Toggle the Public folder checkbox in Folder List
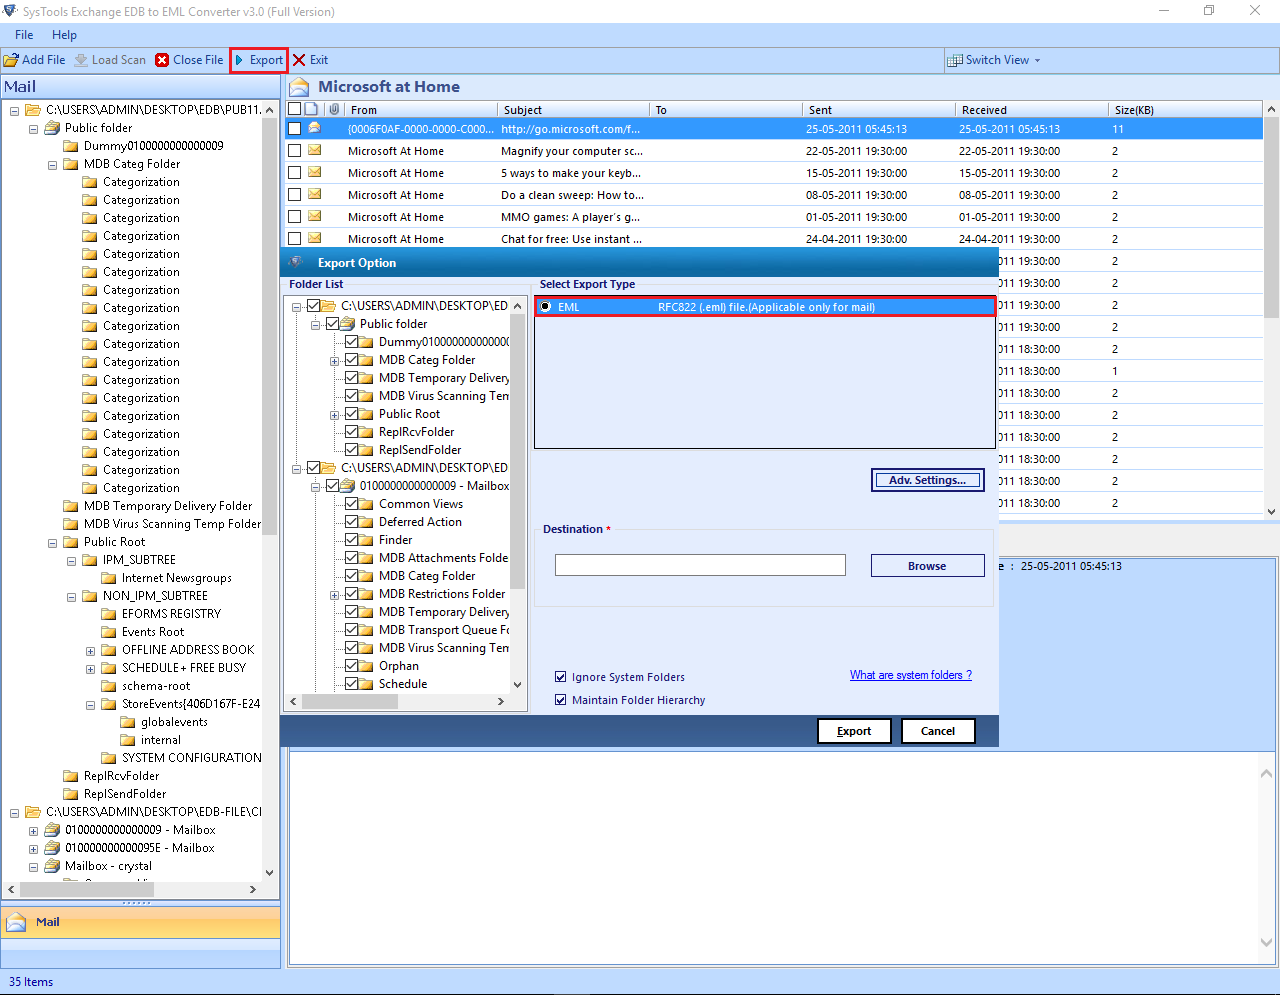1284x995 pixels. [x=333, y=324]
